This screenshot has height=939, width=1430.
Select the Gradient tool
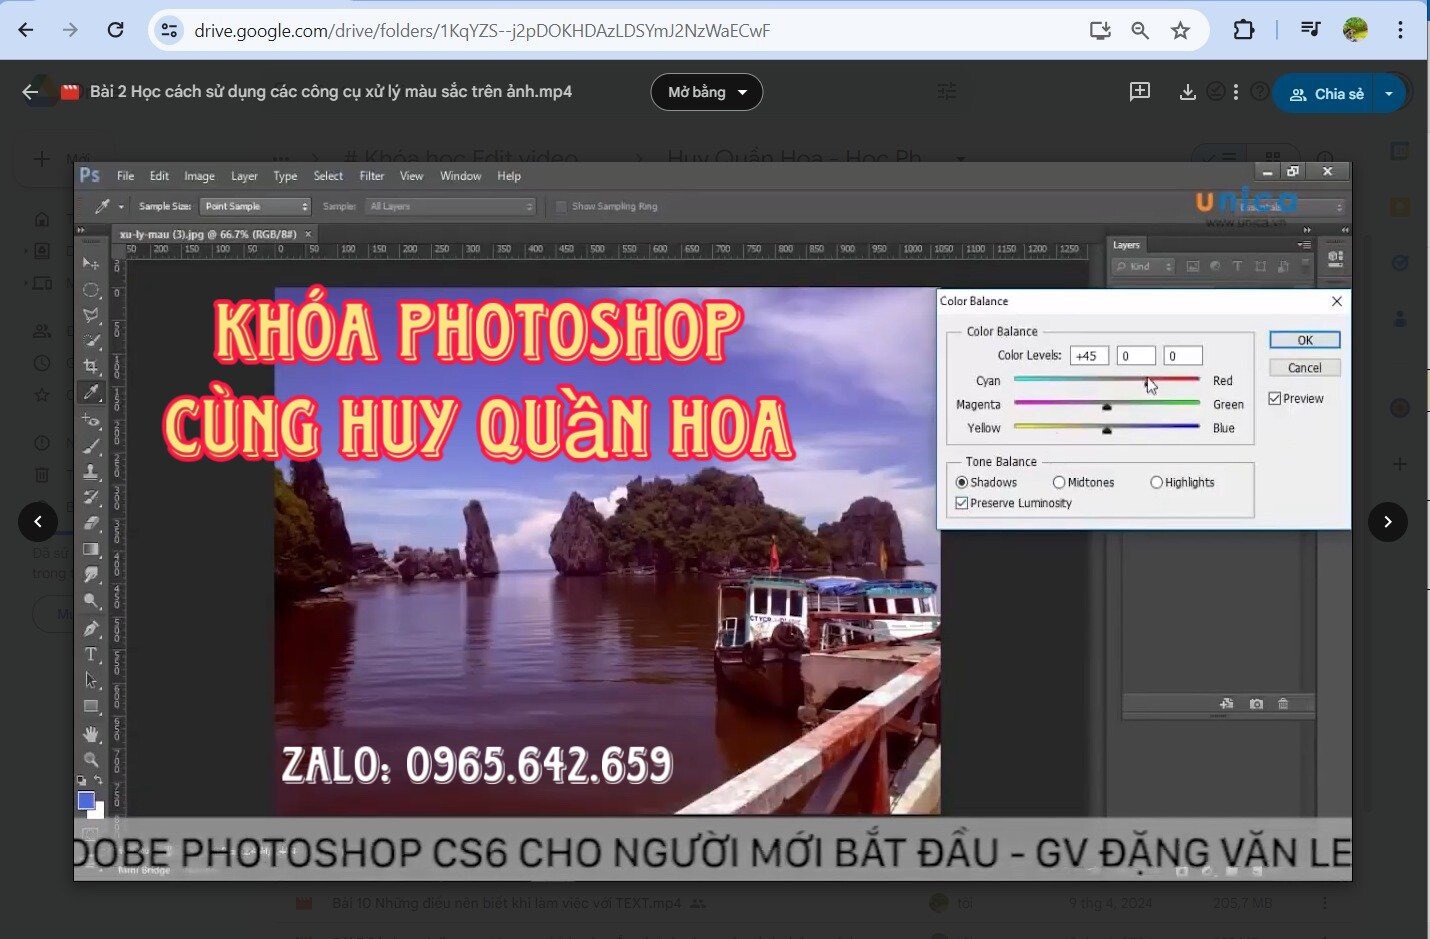[91, 549]
